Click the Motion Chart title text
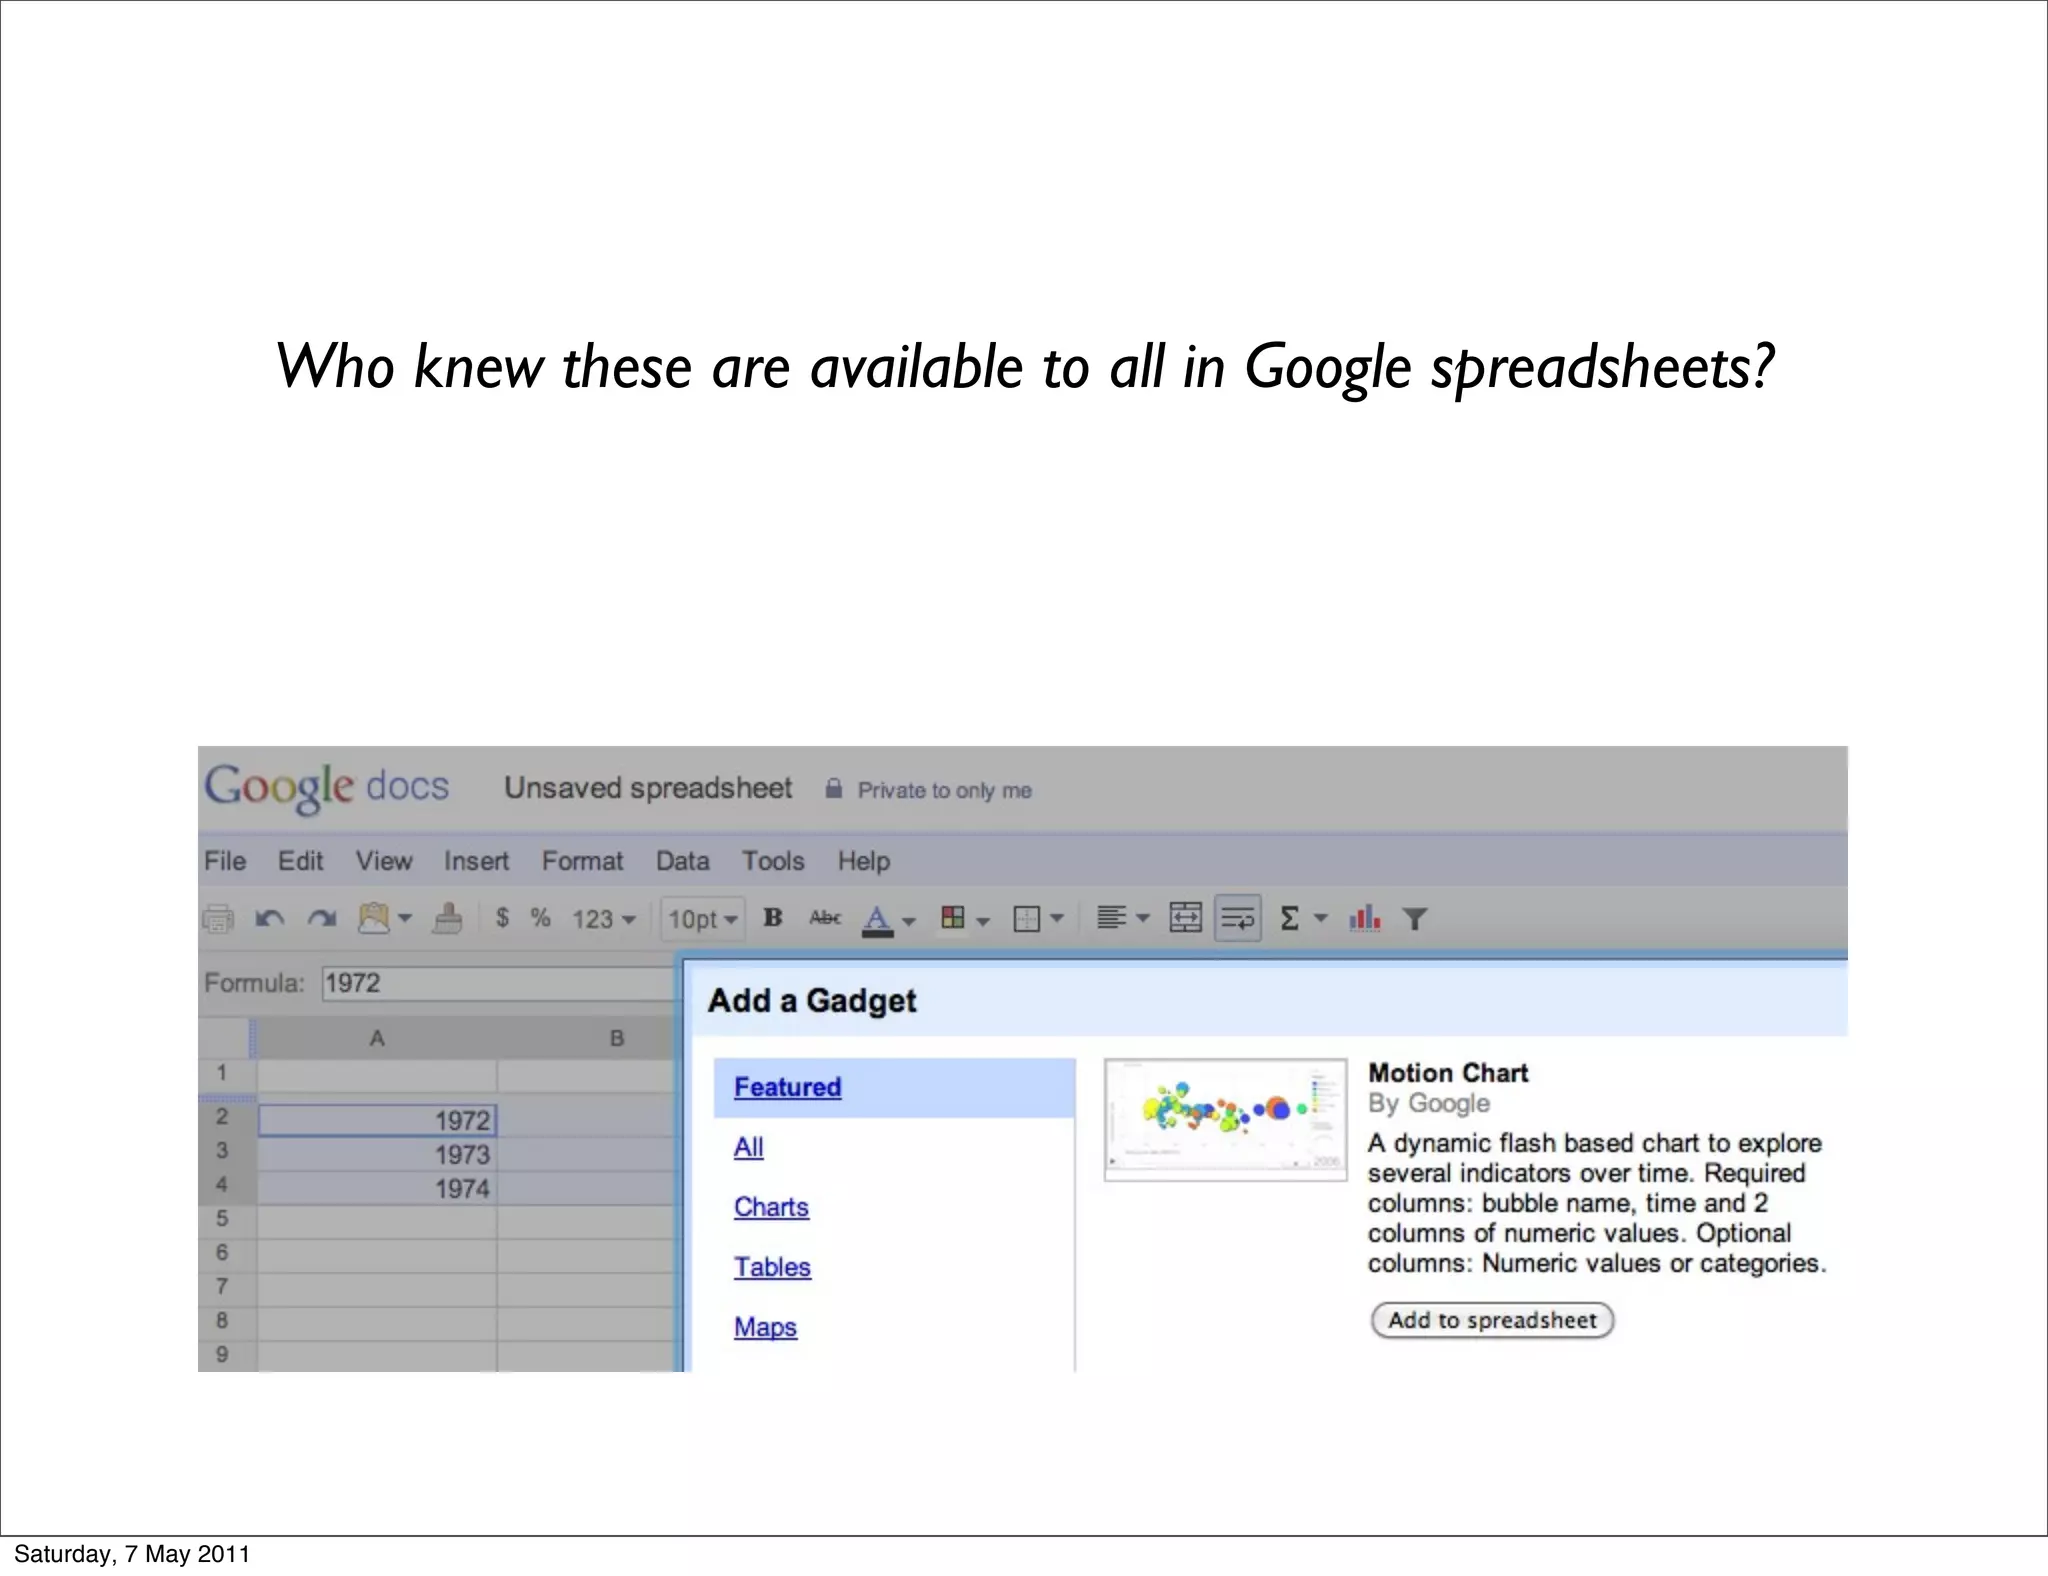 point(1448,1073)
